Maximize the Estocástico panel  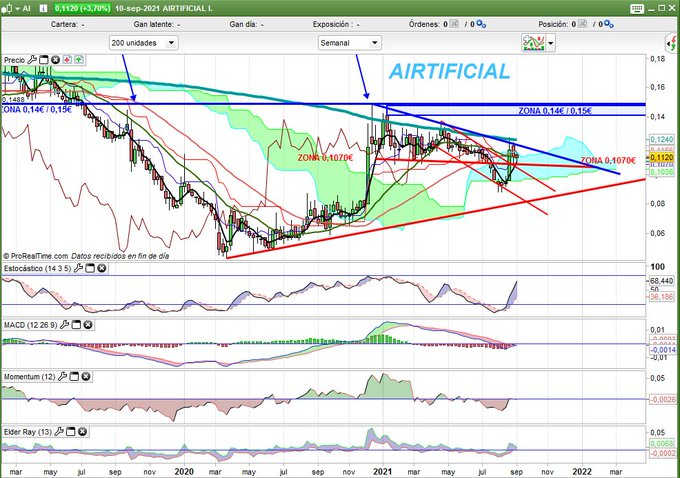(x=90, y=268)
